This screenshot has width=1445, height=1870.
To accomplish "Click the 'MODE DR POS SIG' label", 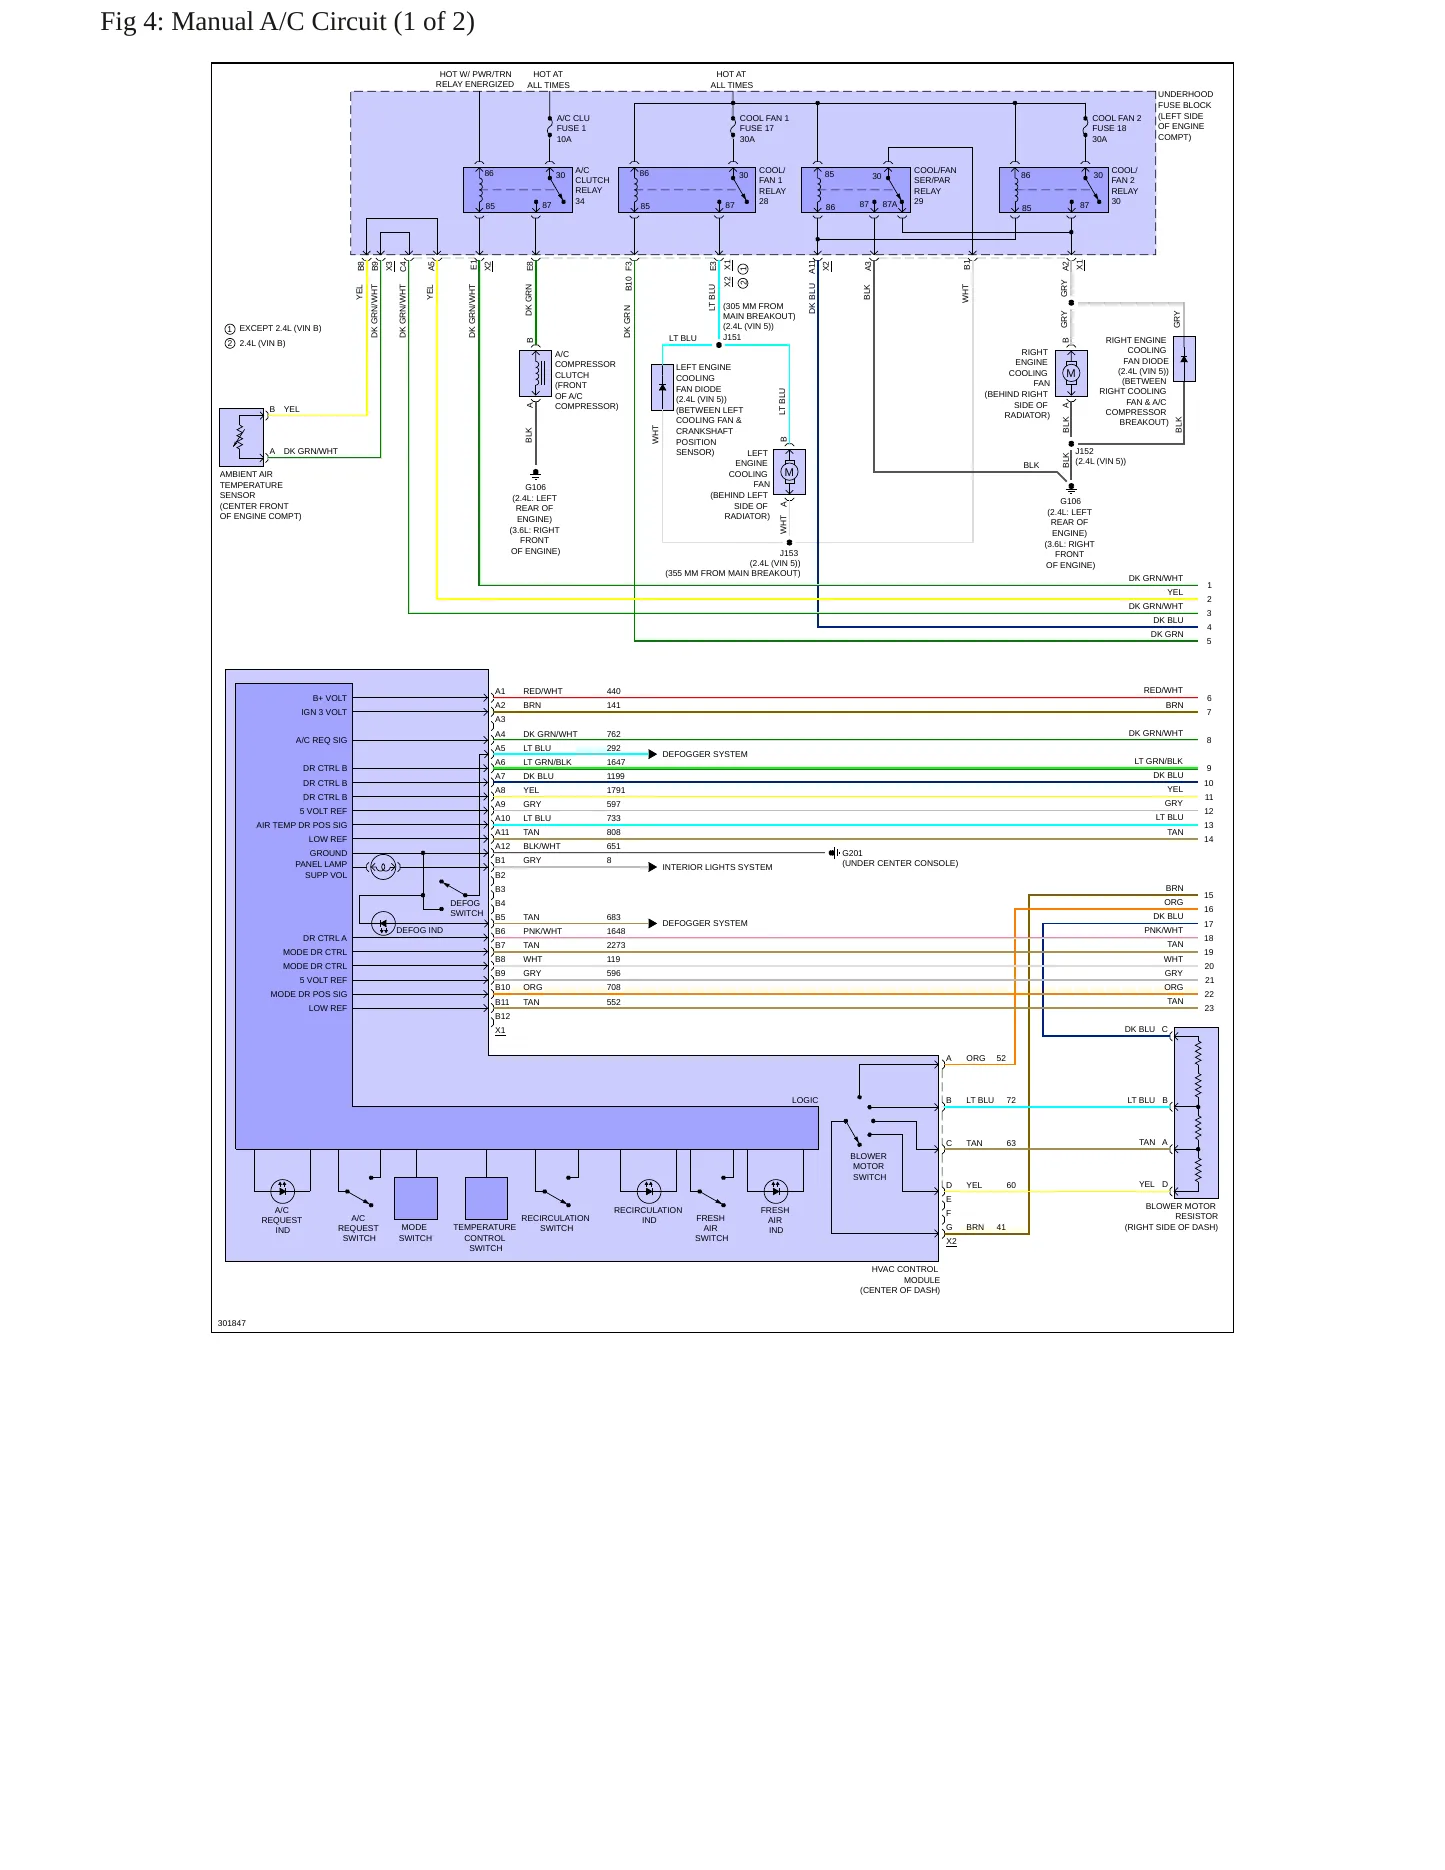I will [309, 994].
